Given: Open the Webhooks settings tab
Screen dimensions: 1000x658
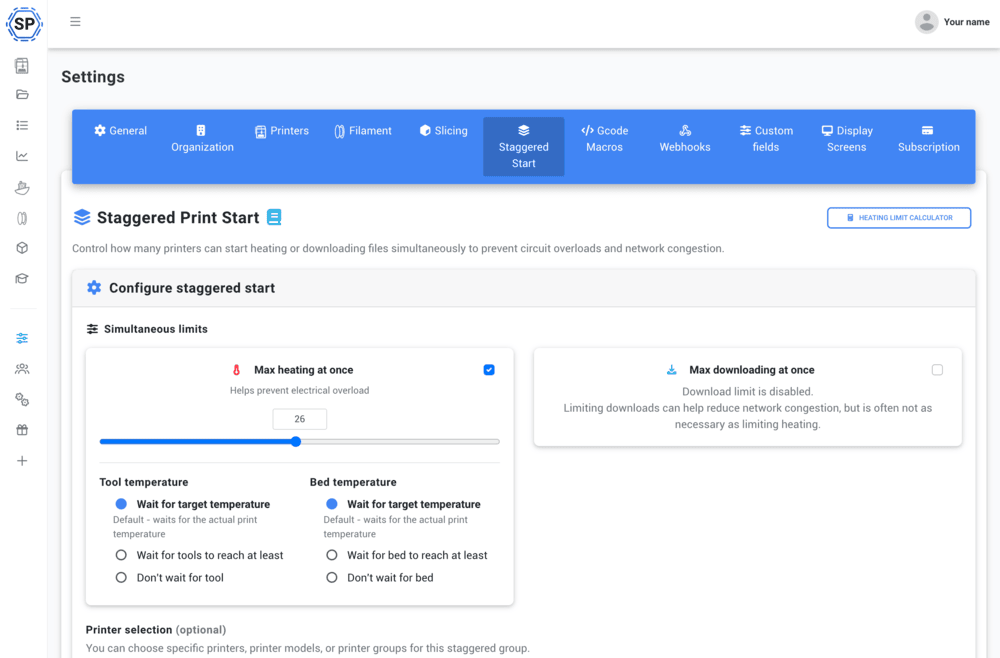Looking at the screenshot, I should (x=685, y=139).
